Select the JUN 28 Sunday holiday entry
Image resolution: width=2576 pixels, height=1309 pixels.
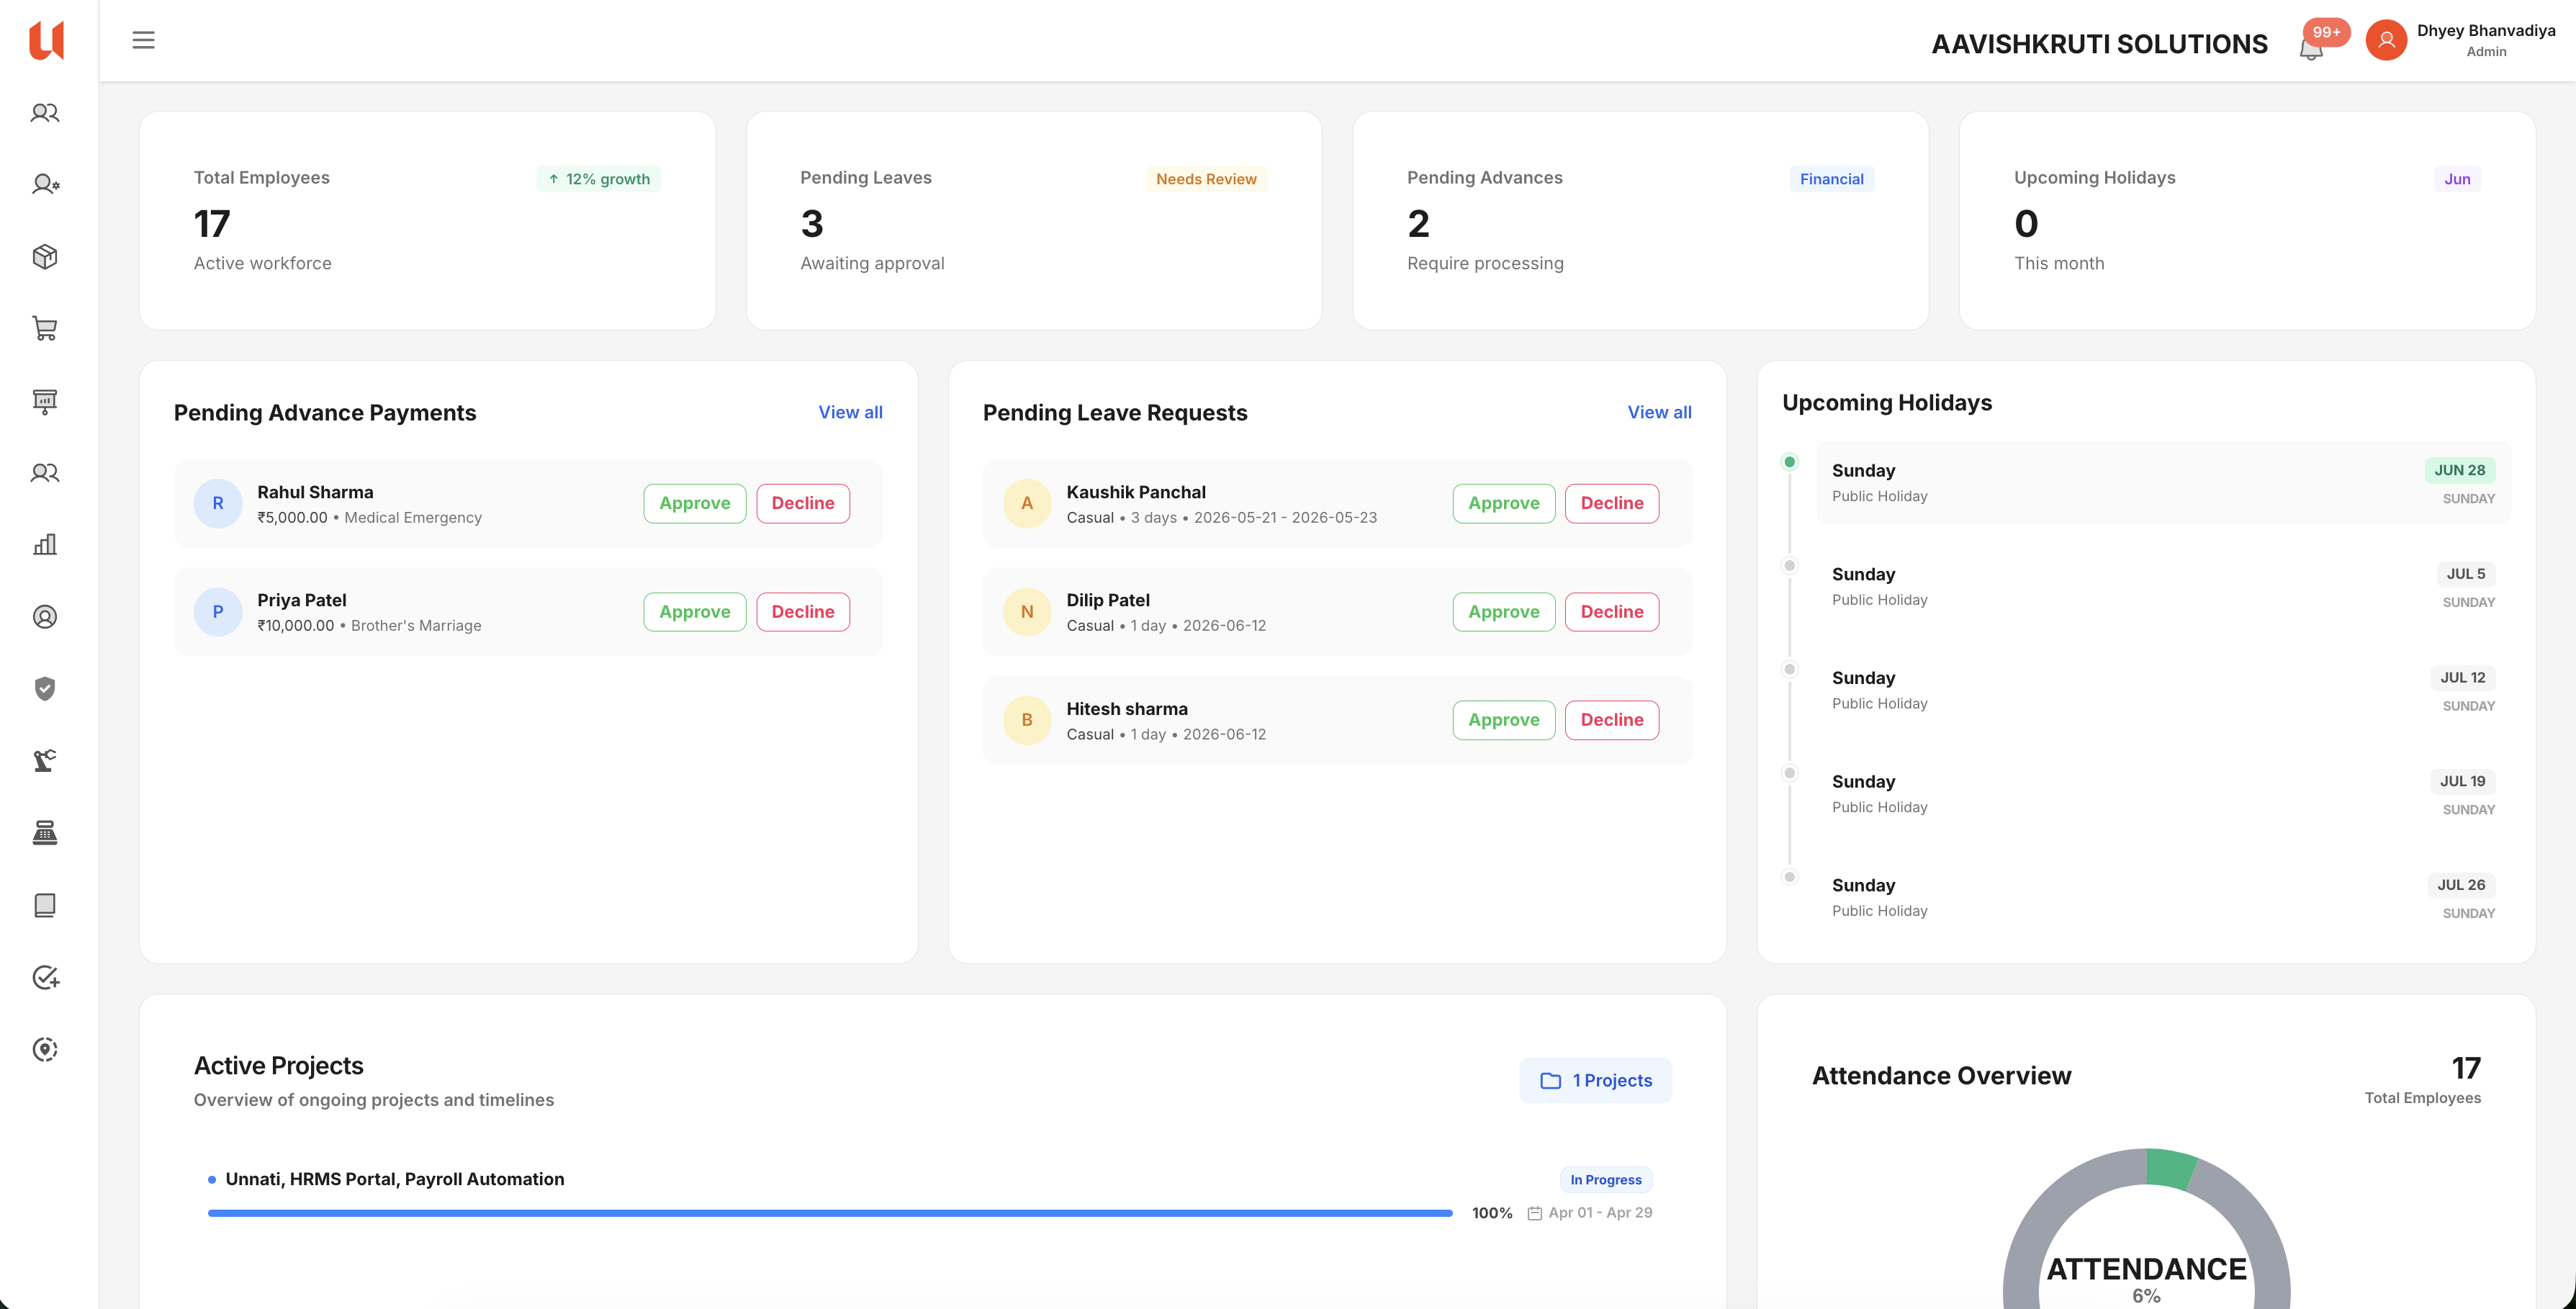point(2163,483)
